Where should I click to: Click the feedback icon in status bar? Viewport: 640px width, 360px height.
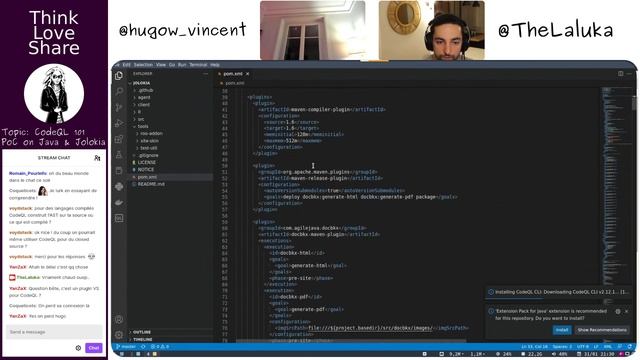[x=620, y=347]
